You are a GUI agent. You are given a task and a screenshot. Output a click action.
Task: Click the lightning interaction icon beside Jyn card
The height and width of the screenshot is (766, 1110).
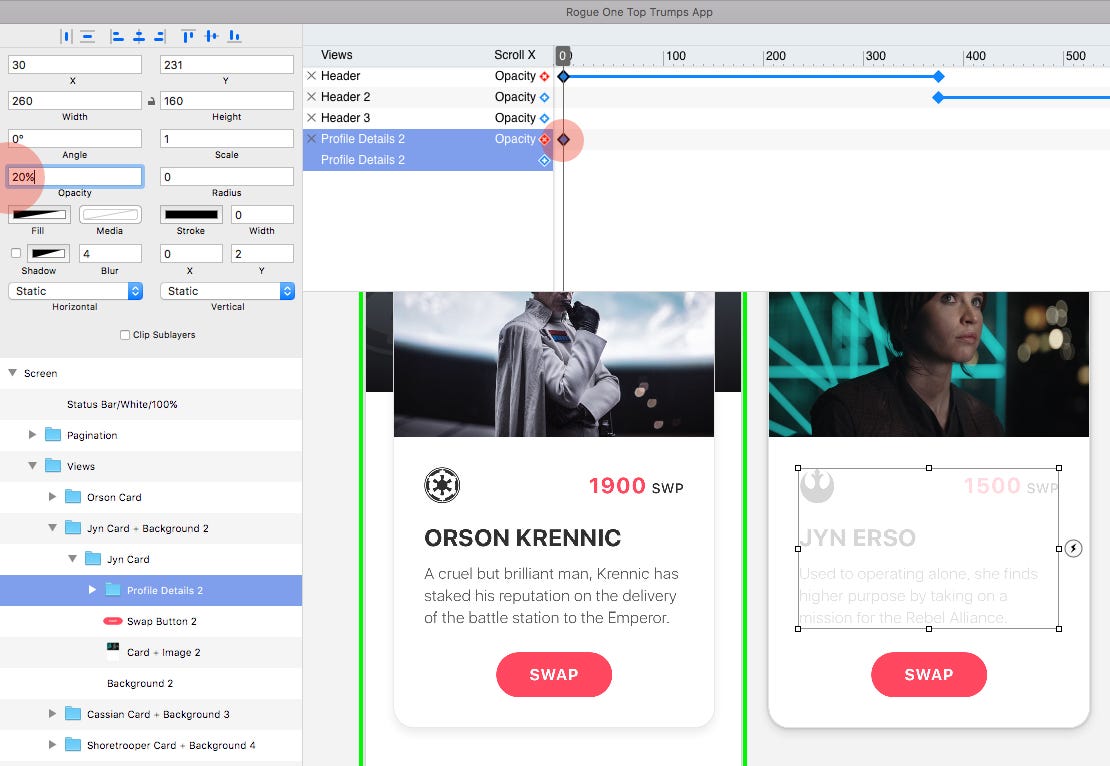tap(1073, 549)
